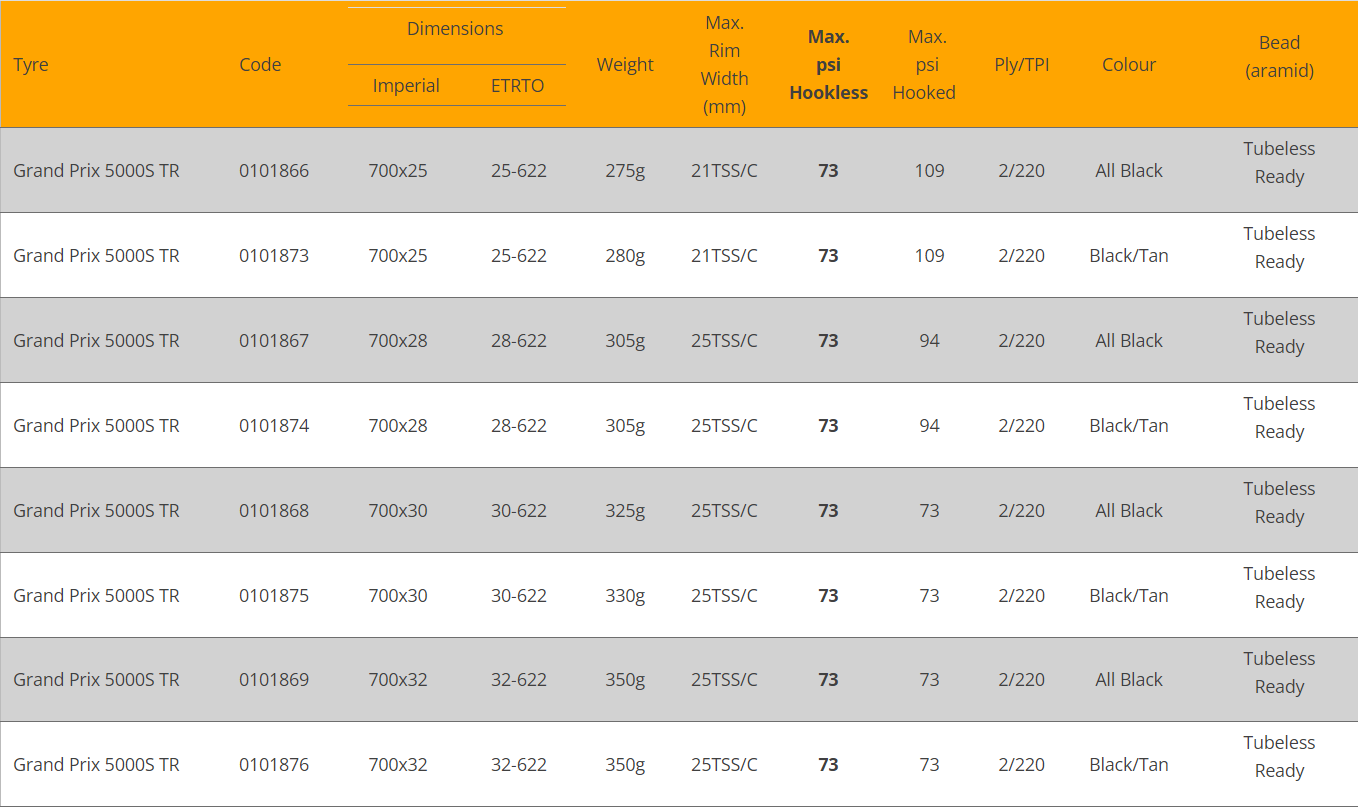Image resolution: width=1358 pixels, height=807 pixels.
Task: Click the Bead (aramid) header
Action: 1280,57
